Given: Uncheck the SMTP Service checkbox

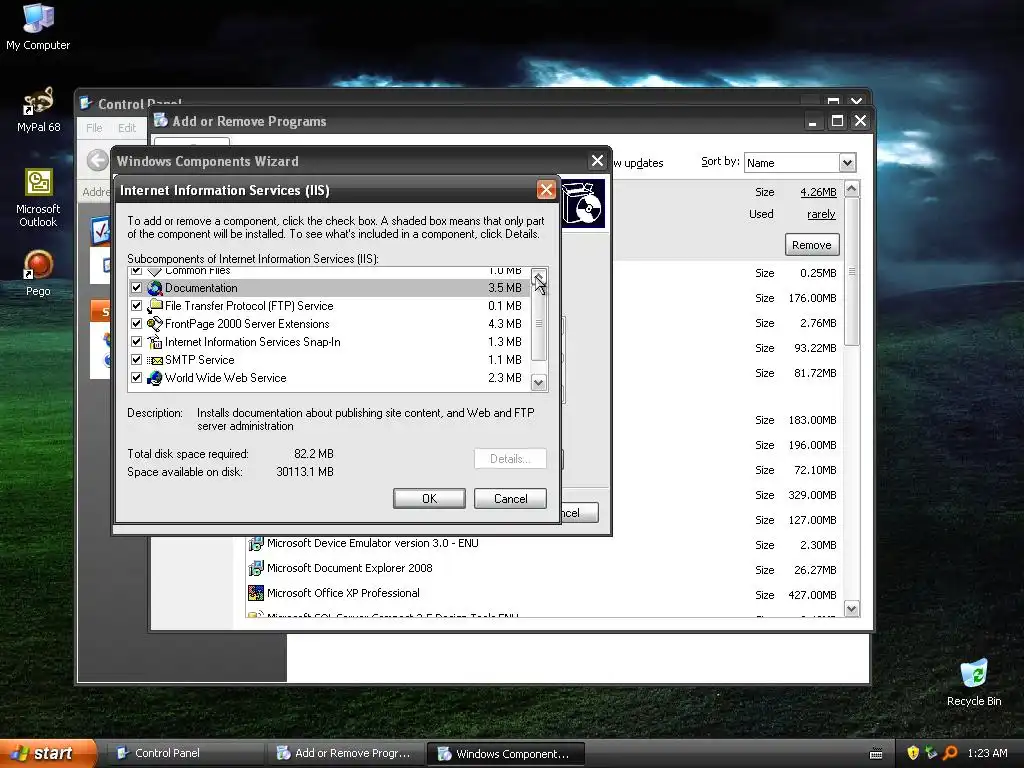Looking at the screenshot, I should [136, 359].
